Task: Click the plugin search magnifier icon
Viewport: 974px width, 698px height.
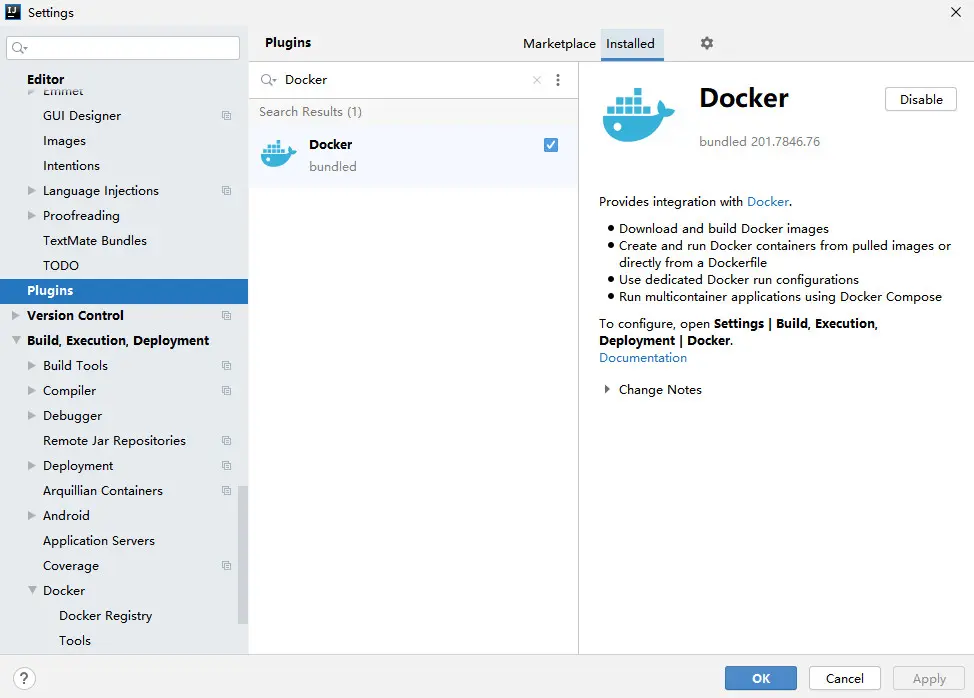Action: pos(268,79)
